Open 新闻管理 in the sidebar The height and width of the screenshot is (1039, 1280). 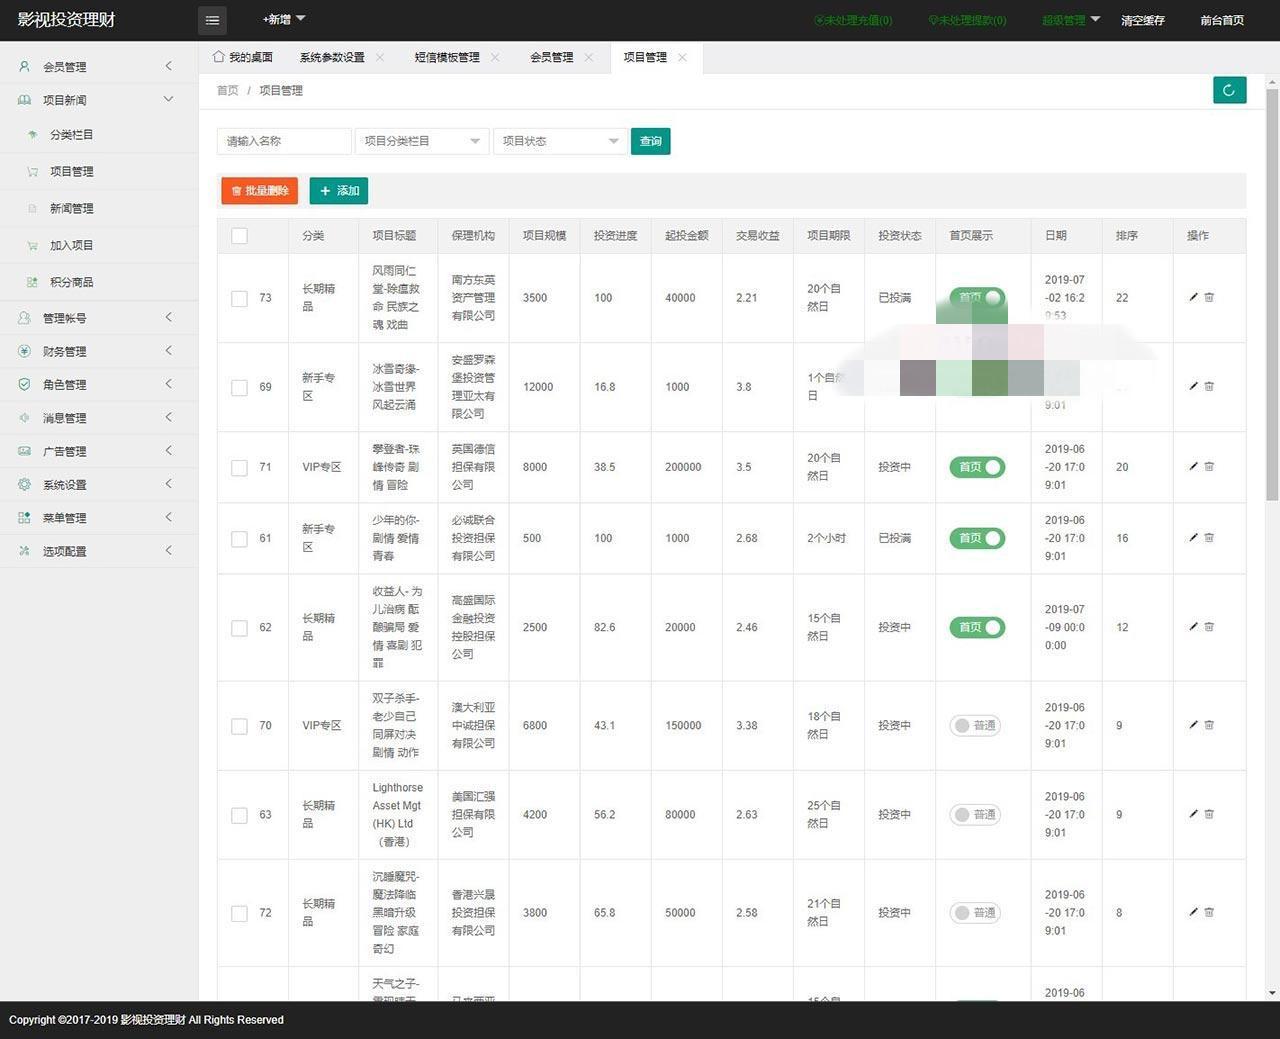click(72, 209)
